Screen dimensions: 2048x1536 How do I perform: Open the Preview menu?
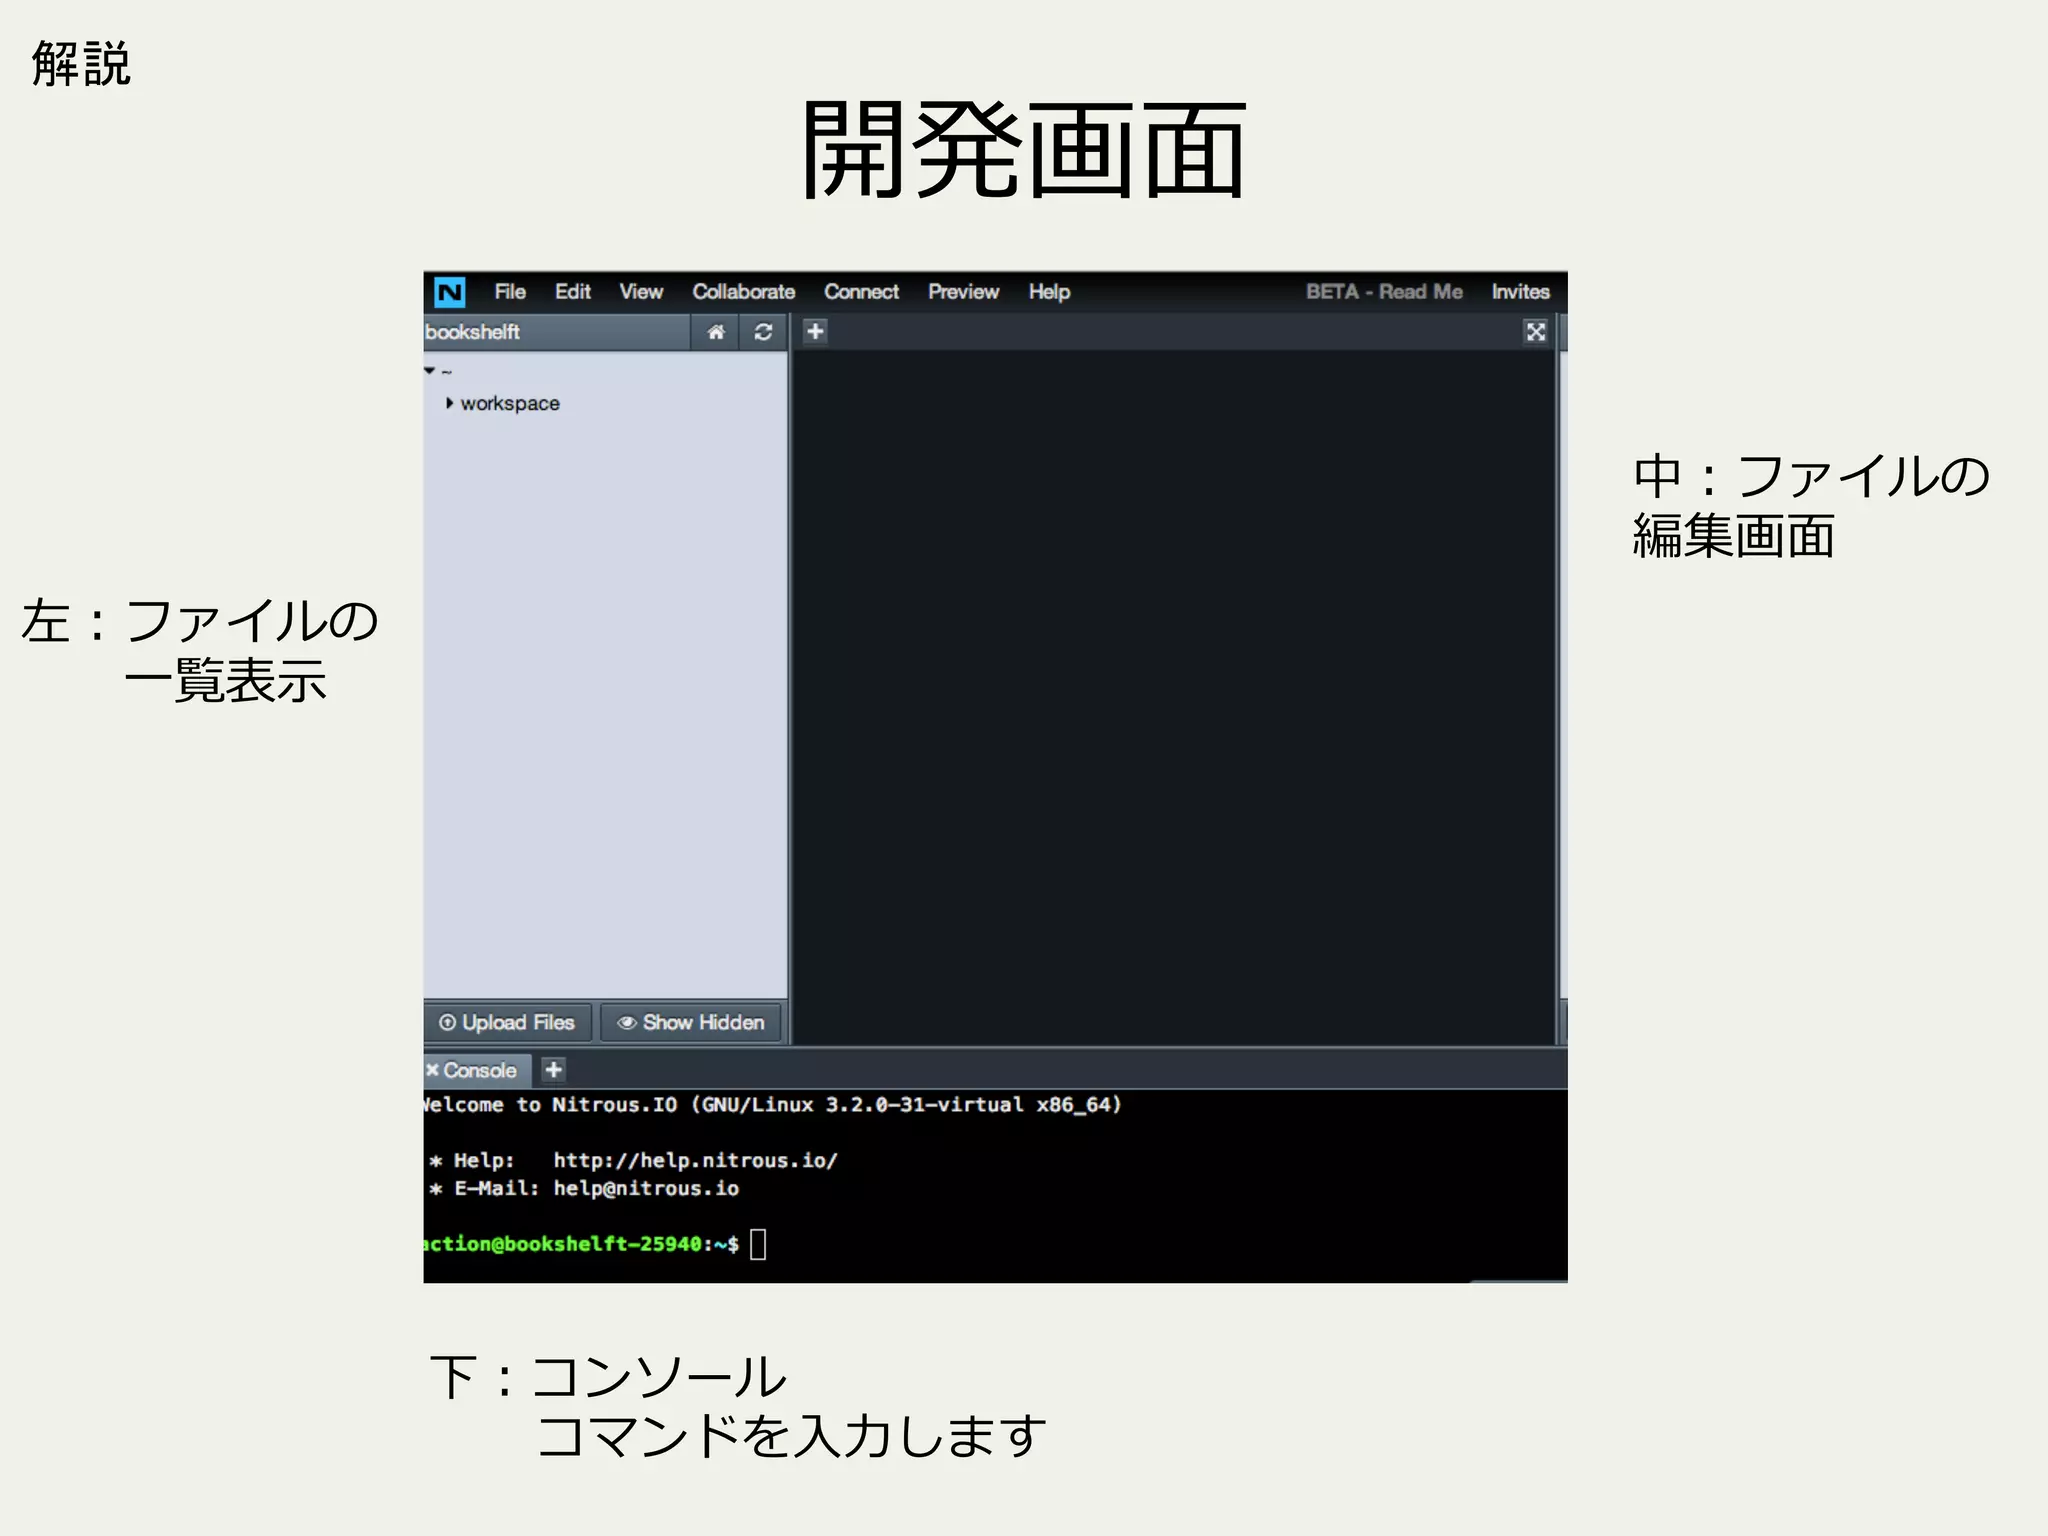(x=963, y=292)
